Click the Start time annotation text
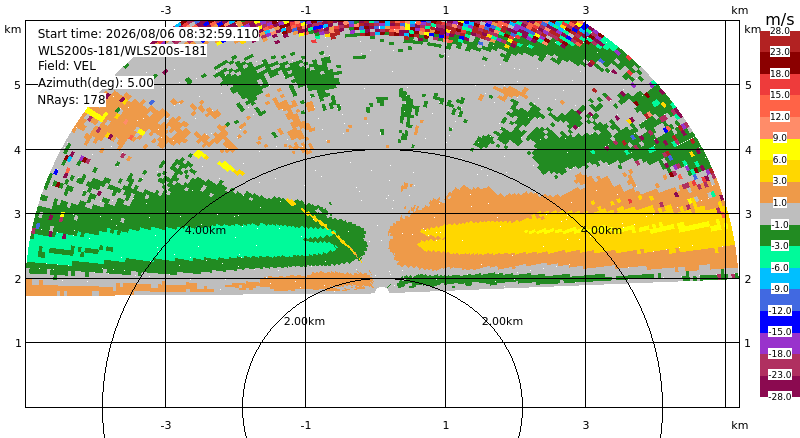This screenshot has height=438, width=800. click(148, 34)
